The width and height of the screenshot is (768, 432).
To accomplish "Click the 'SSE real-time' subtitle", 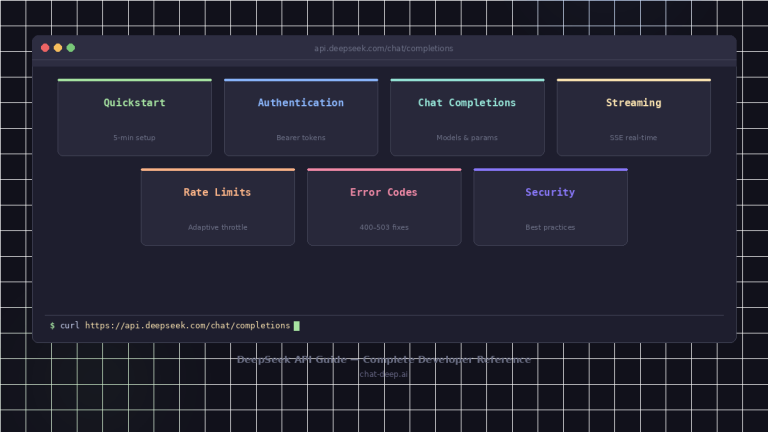I will coord(633,138).
